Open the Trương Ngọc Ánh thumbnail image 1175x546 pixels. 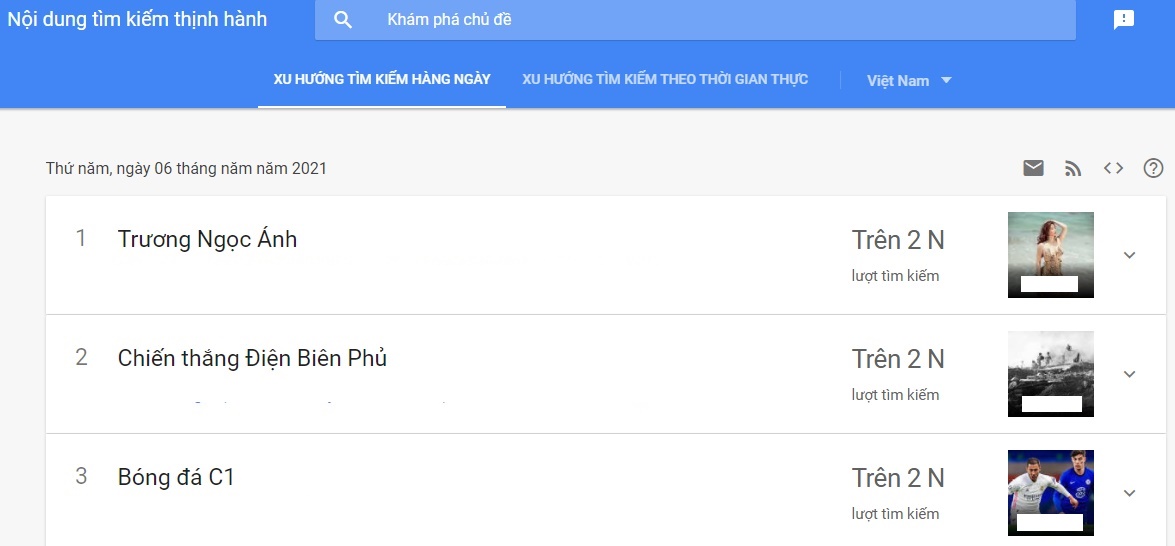(x=1050, y=254)
